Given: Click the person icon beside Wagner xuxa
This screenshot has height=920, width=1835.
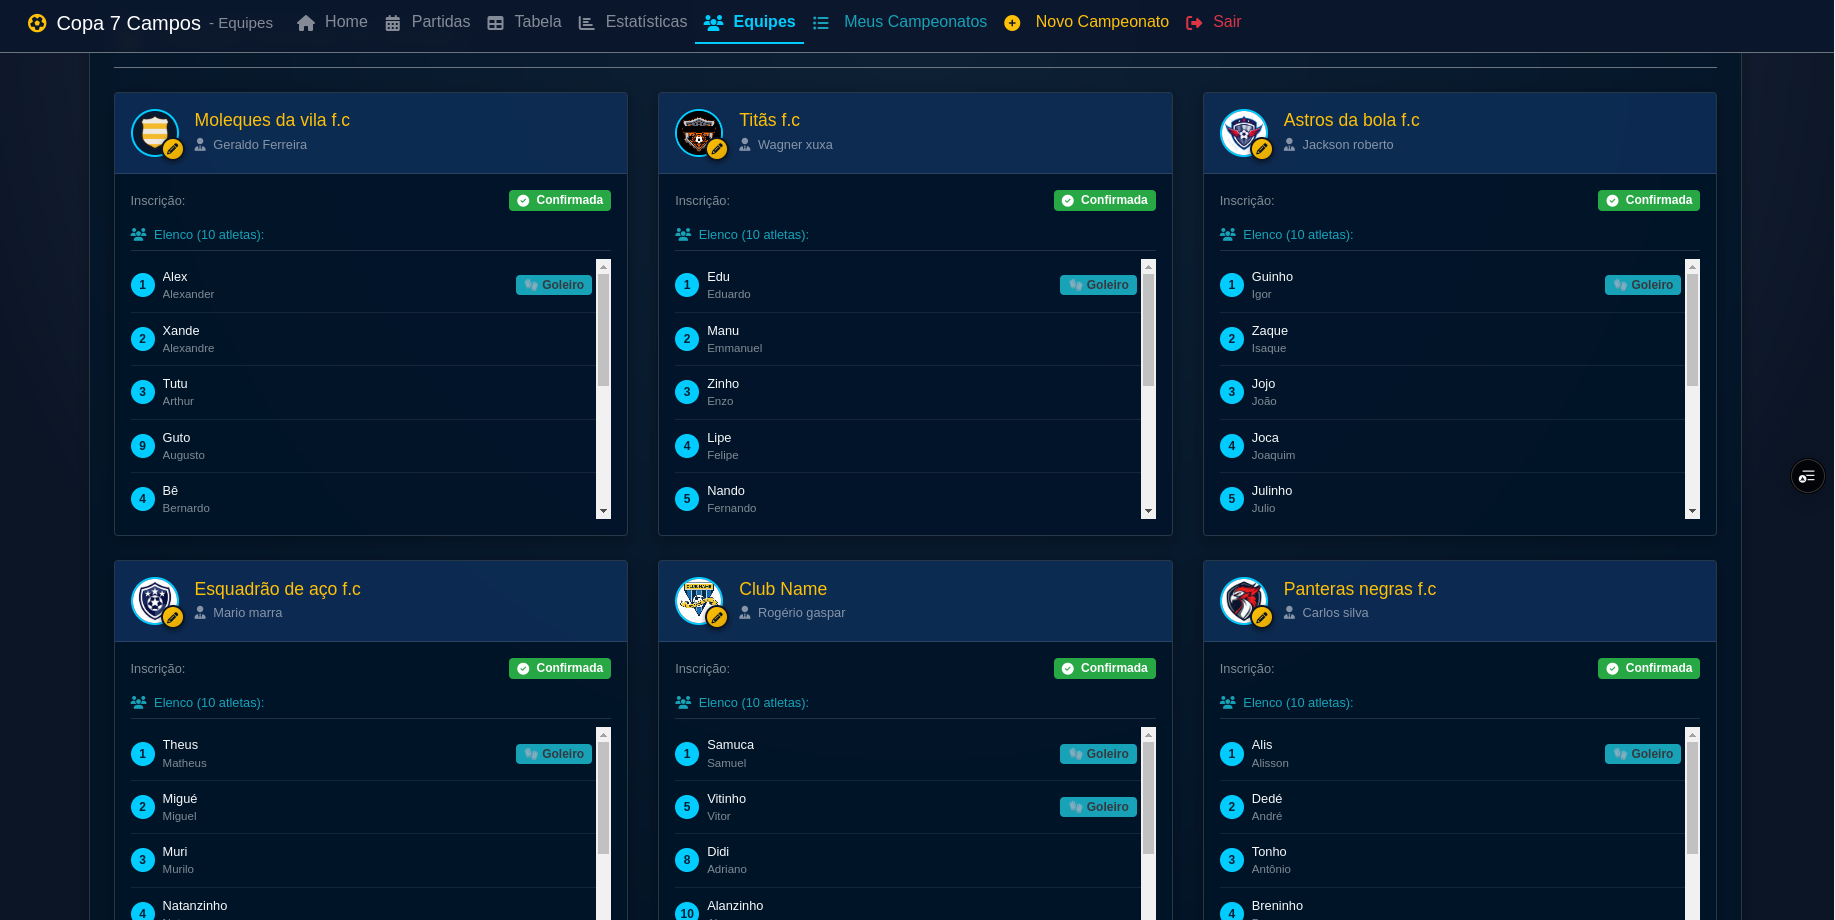Looking at the screenshot, I should [745, 145].
